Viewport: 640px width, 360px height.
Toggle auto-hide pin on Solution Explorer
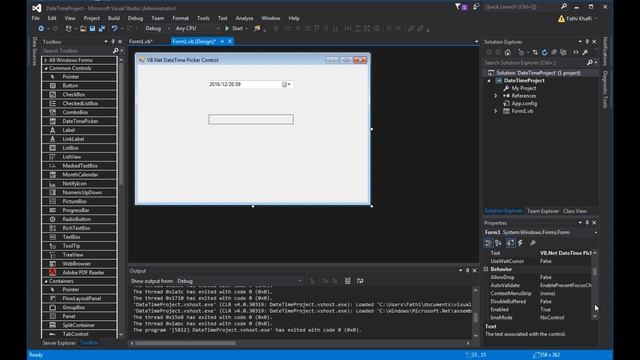click(x=587, y=42)
